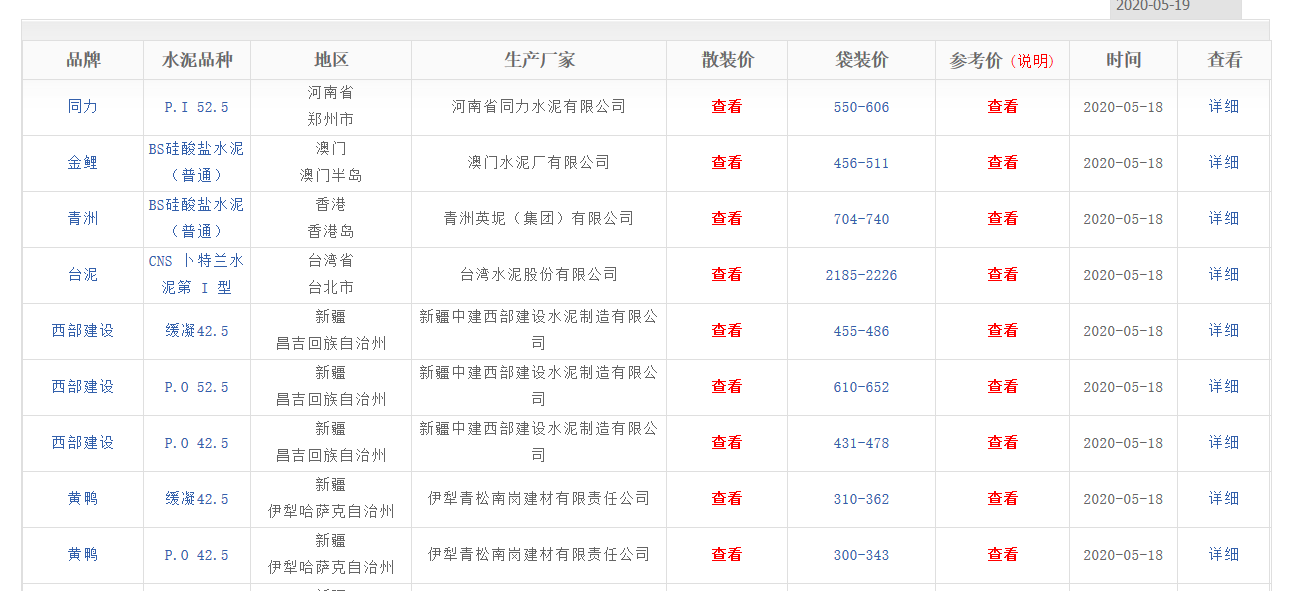The height and width of the screenshot is (591, 1296).
Task: Click the 550-606 bagged price
Action: pos(861,107)
